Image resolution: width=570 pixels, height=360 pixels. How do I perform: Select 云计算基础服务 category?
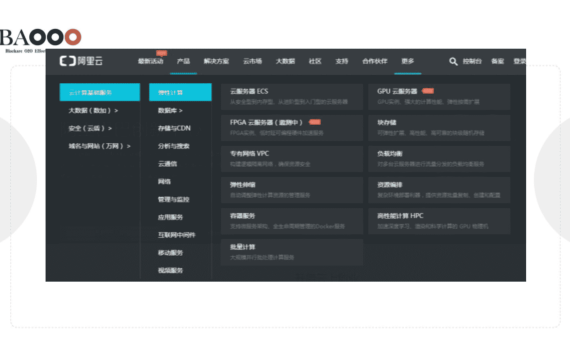coord(100,92)
